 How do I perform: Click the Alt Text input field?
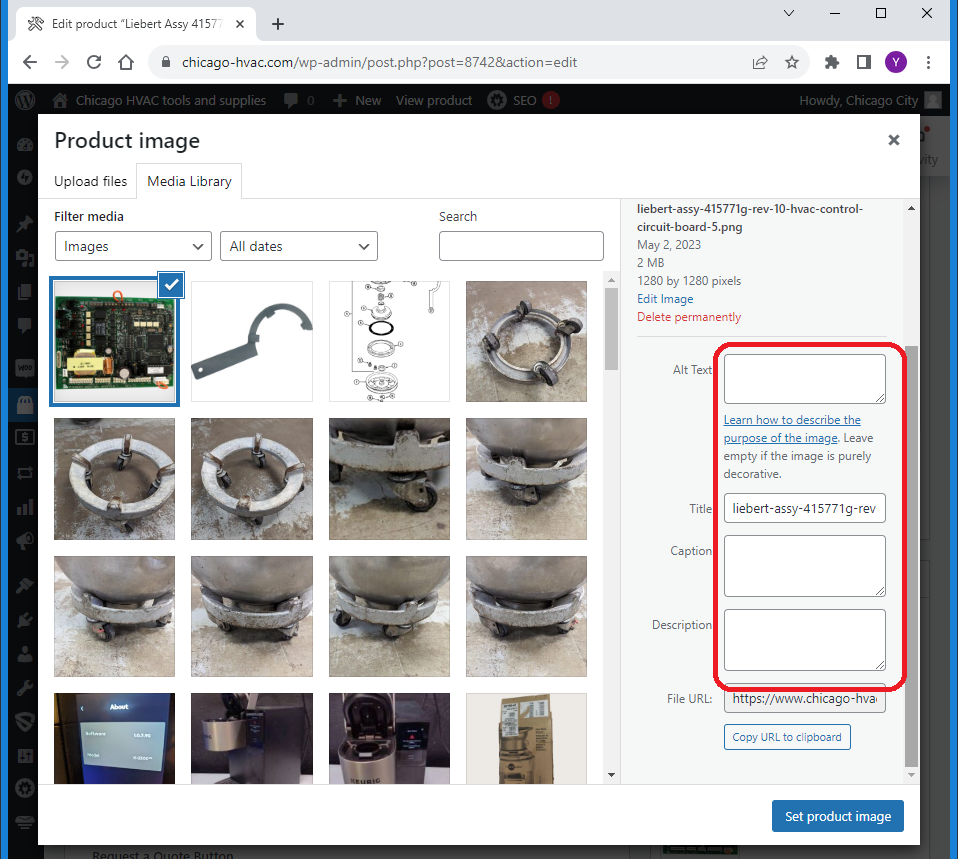click(804, 379)
